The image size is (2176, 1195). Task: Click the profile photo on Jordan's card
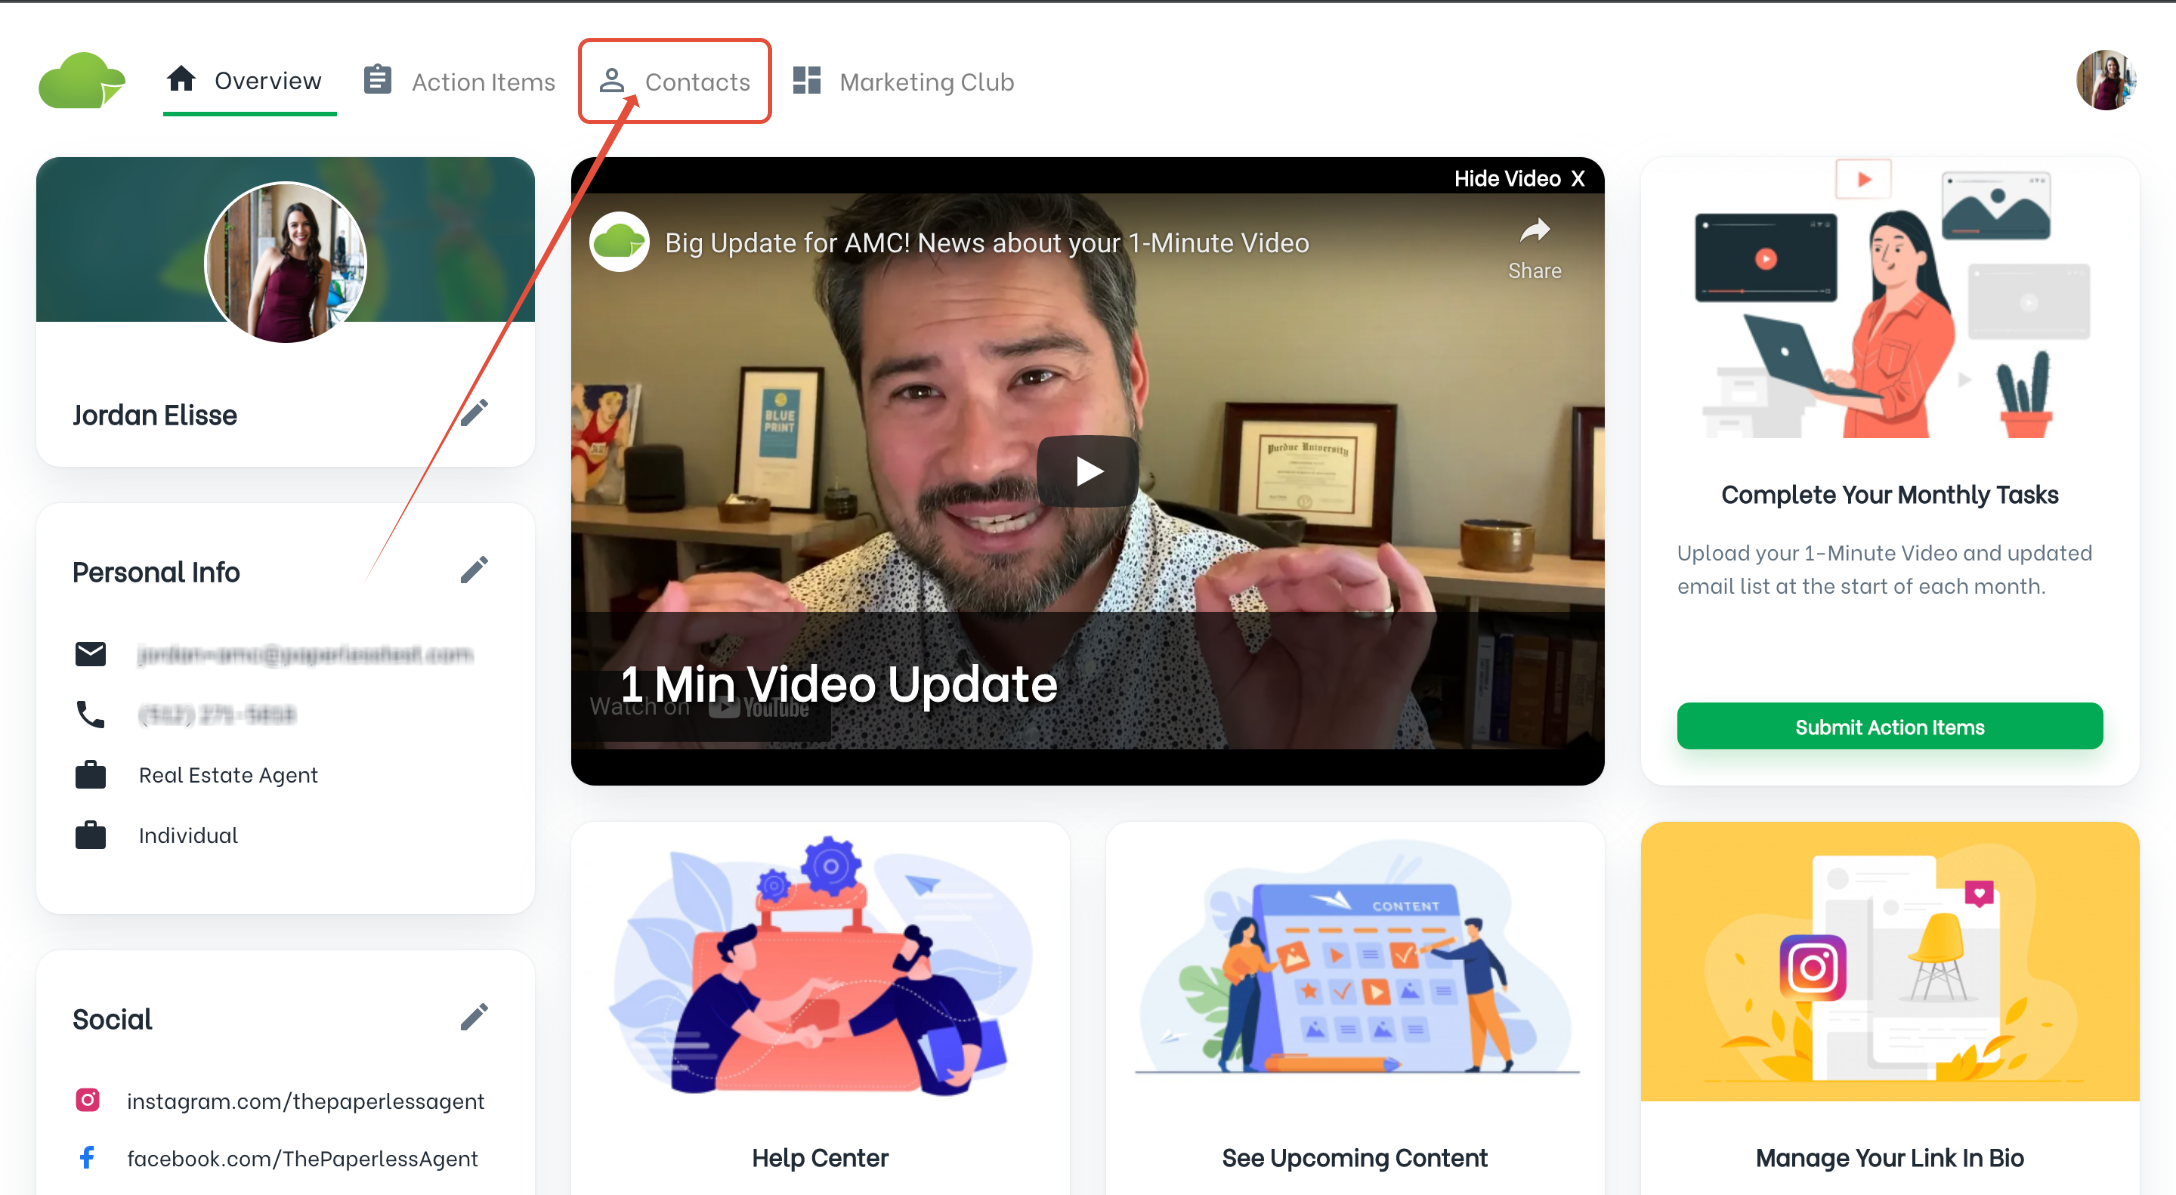coord(286,262)
